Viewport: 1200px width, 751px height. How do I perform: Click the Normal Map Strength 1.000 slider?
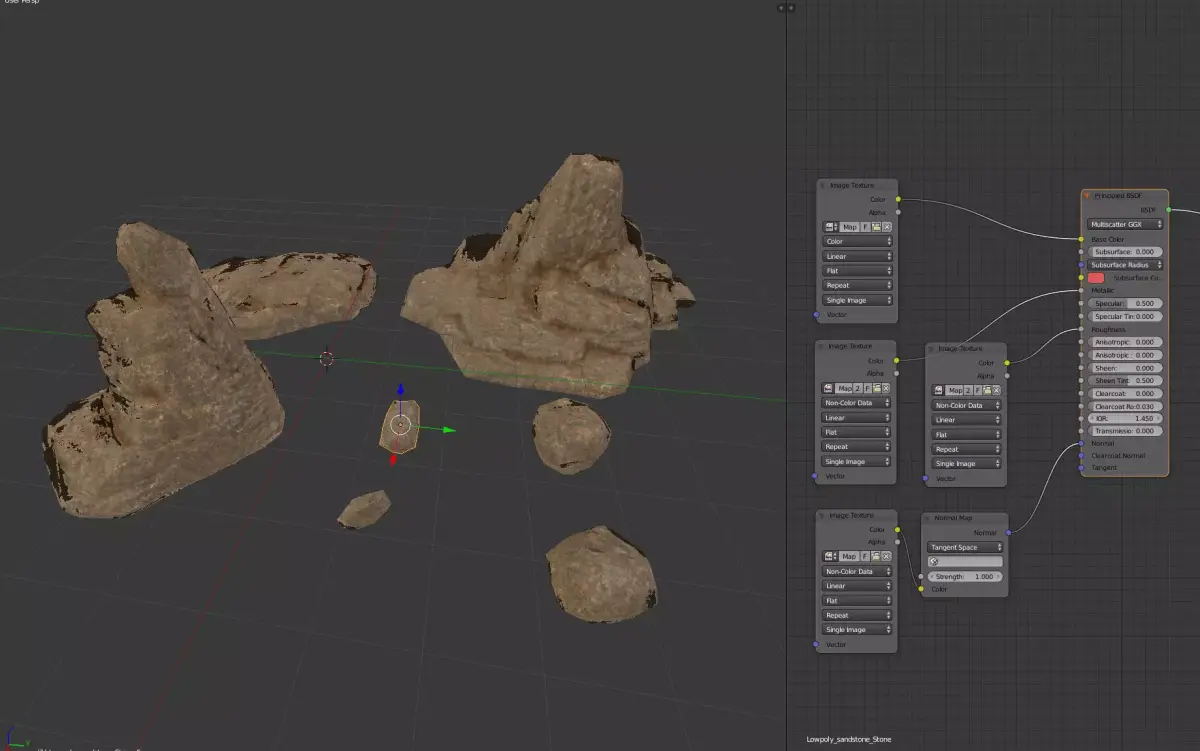965,577
